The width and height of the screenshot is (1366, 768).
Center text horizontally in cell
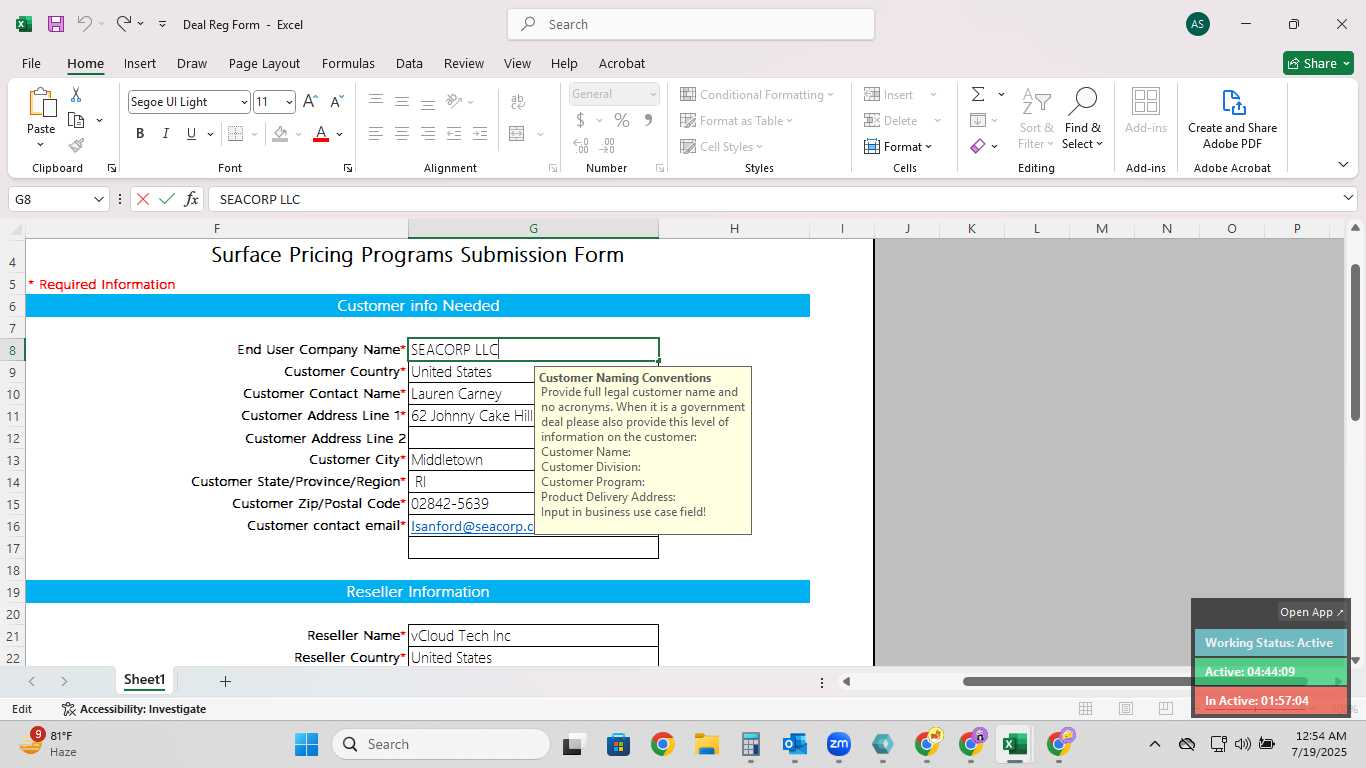coord(402,133)
